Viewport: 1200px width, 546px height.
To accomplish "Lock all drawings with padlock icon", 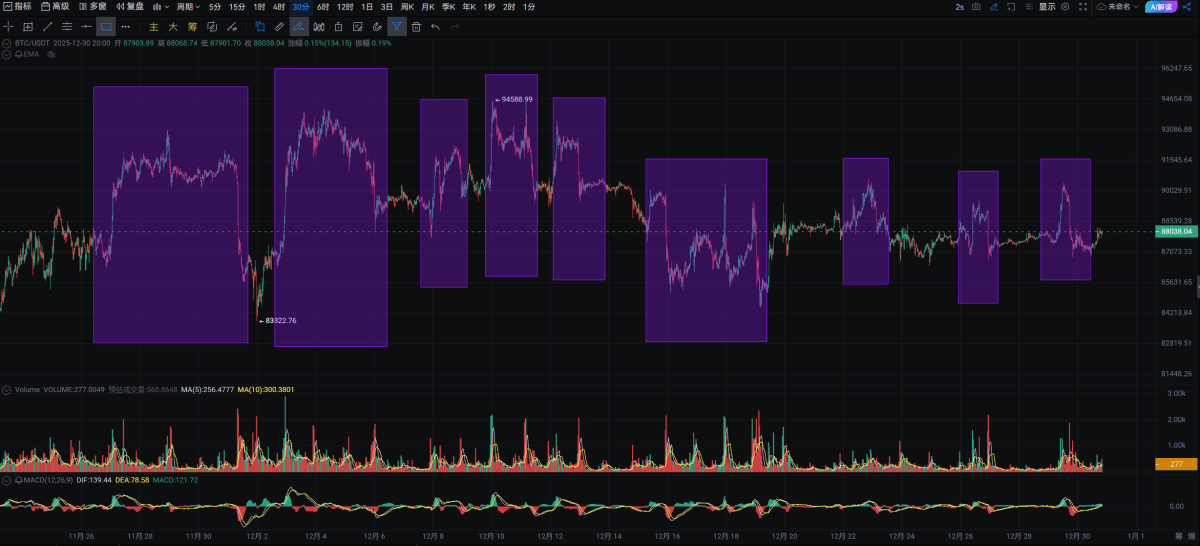I will click(x=338, y=27).
